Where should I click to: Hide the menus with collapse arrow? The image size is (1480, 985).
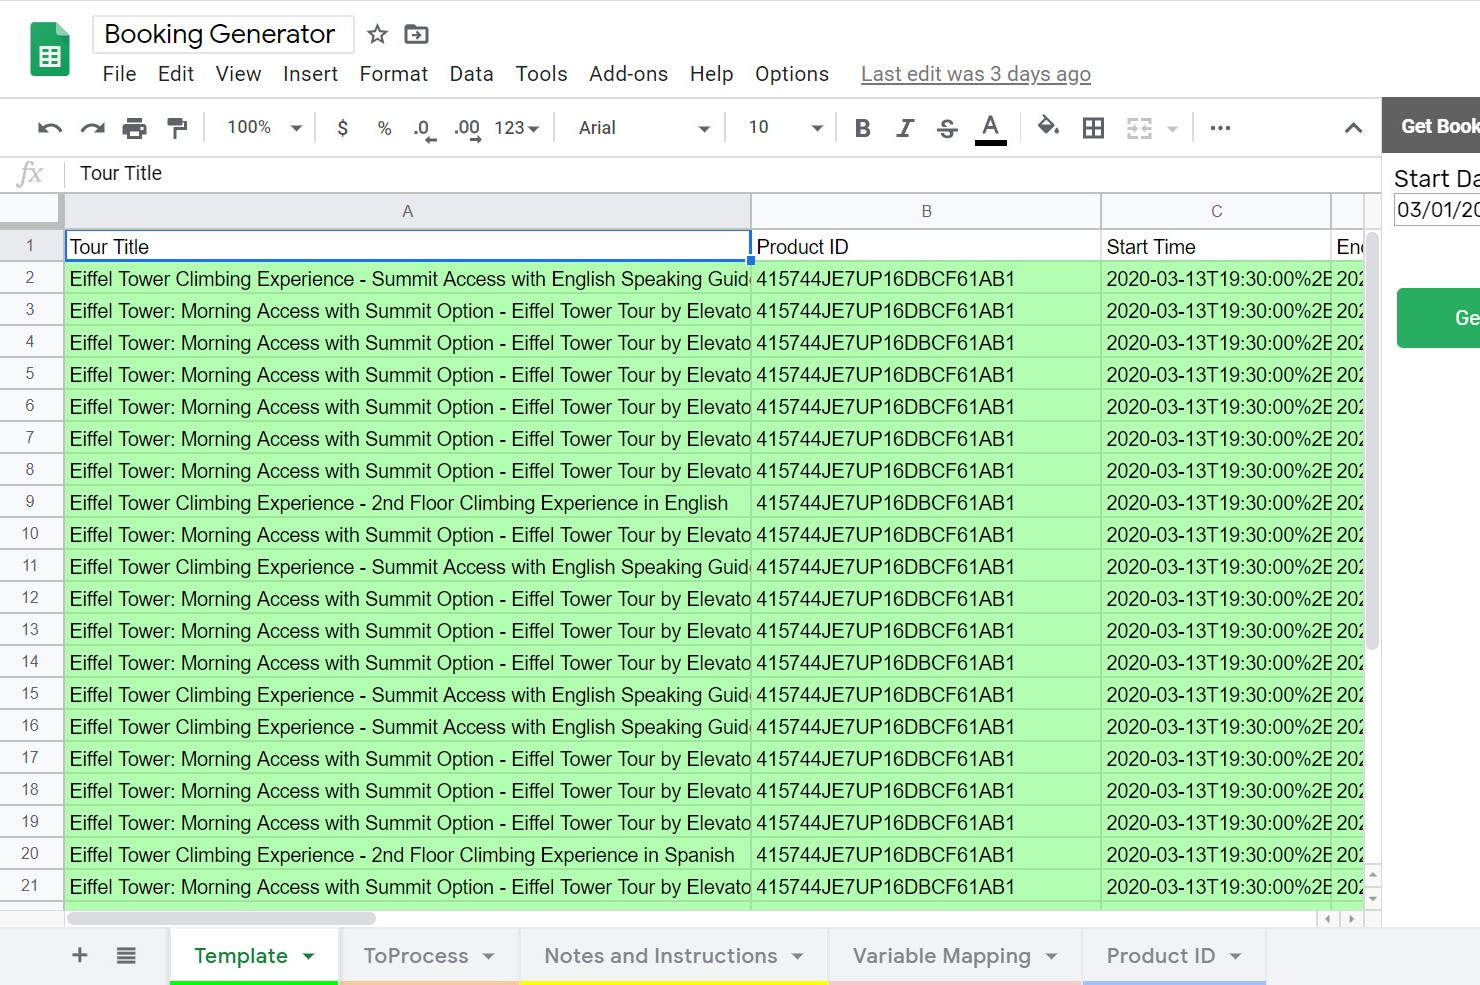[1353, 128]
